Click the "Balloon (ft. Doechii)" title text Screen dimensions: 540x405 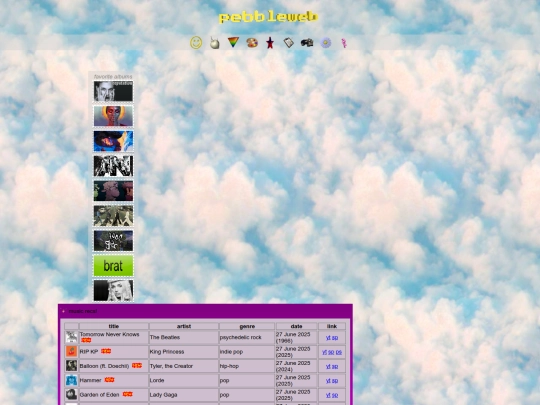[x=104, y=366]
